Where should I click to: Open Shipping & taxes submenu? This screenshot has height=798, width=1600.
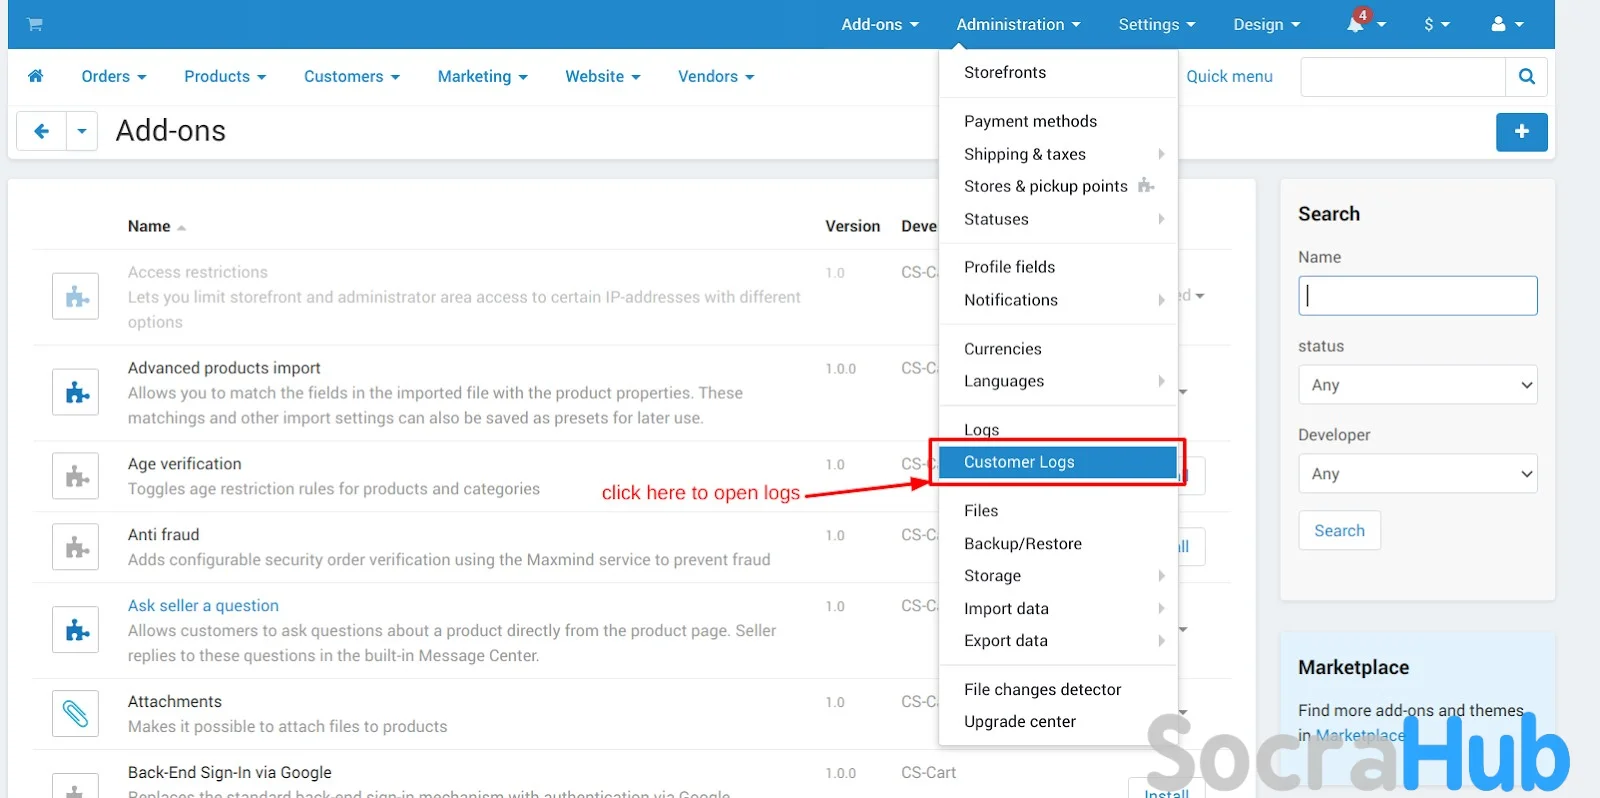pos(1025,154)
